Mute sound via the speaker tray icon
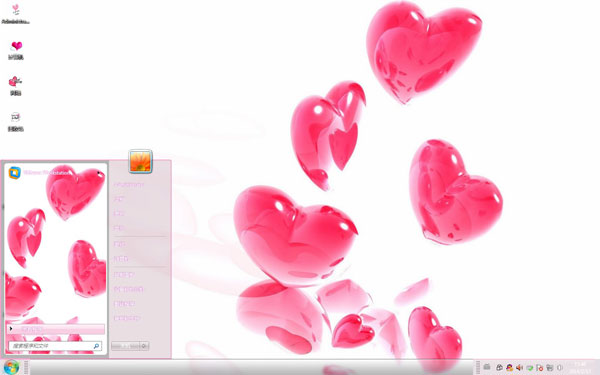The image size is (600, 375). tap(519, 368)
